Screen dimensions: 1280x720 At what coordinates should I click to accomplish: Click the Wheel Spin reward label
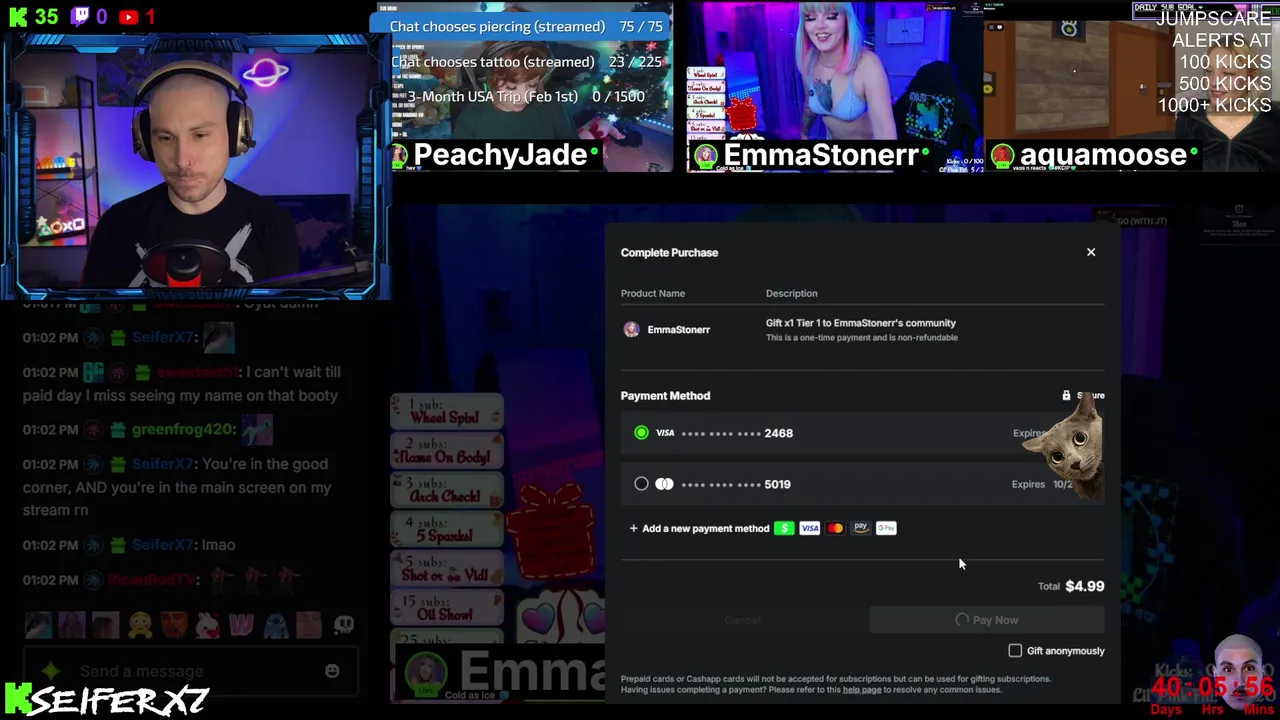[x=447, y=412]
